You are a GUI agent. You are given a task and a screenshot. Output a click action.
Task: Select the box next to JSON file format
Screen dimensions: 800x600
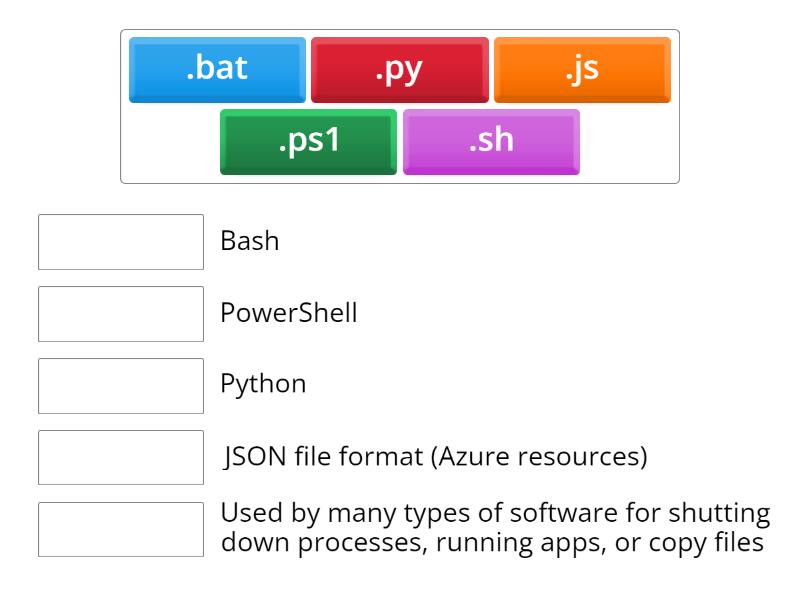point(121,457)
